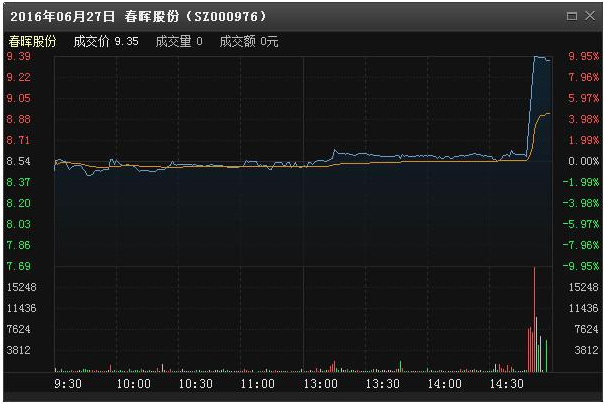Viewport: 604px width, 404px height.
Task: Click the 10:00 time axis label
Action: coord(134,384)
